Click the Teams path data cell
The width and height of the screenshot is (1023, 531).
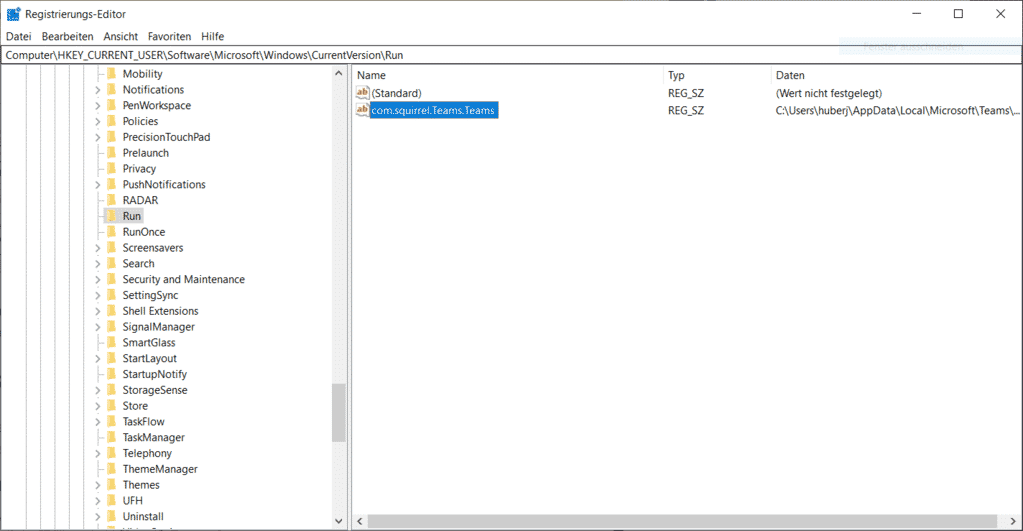(897, 110)
